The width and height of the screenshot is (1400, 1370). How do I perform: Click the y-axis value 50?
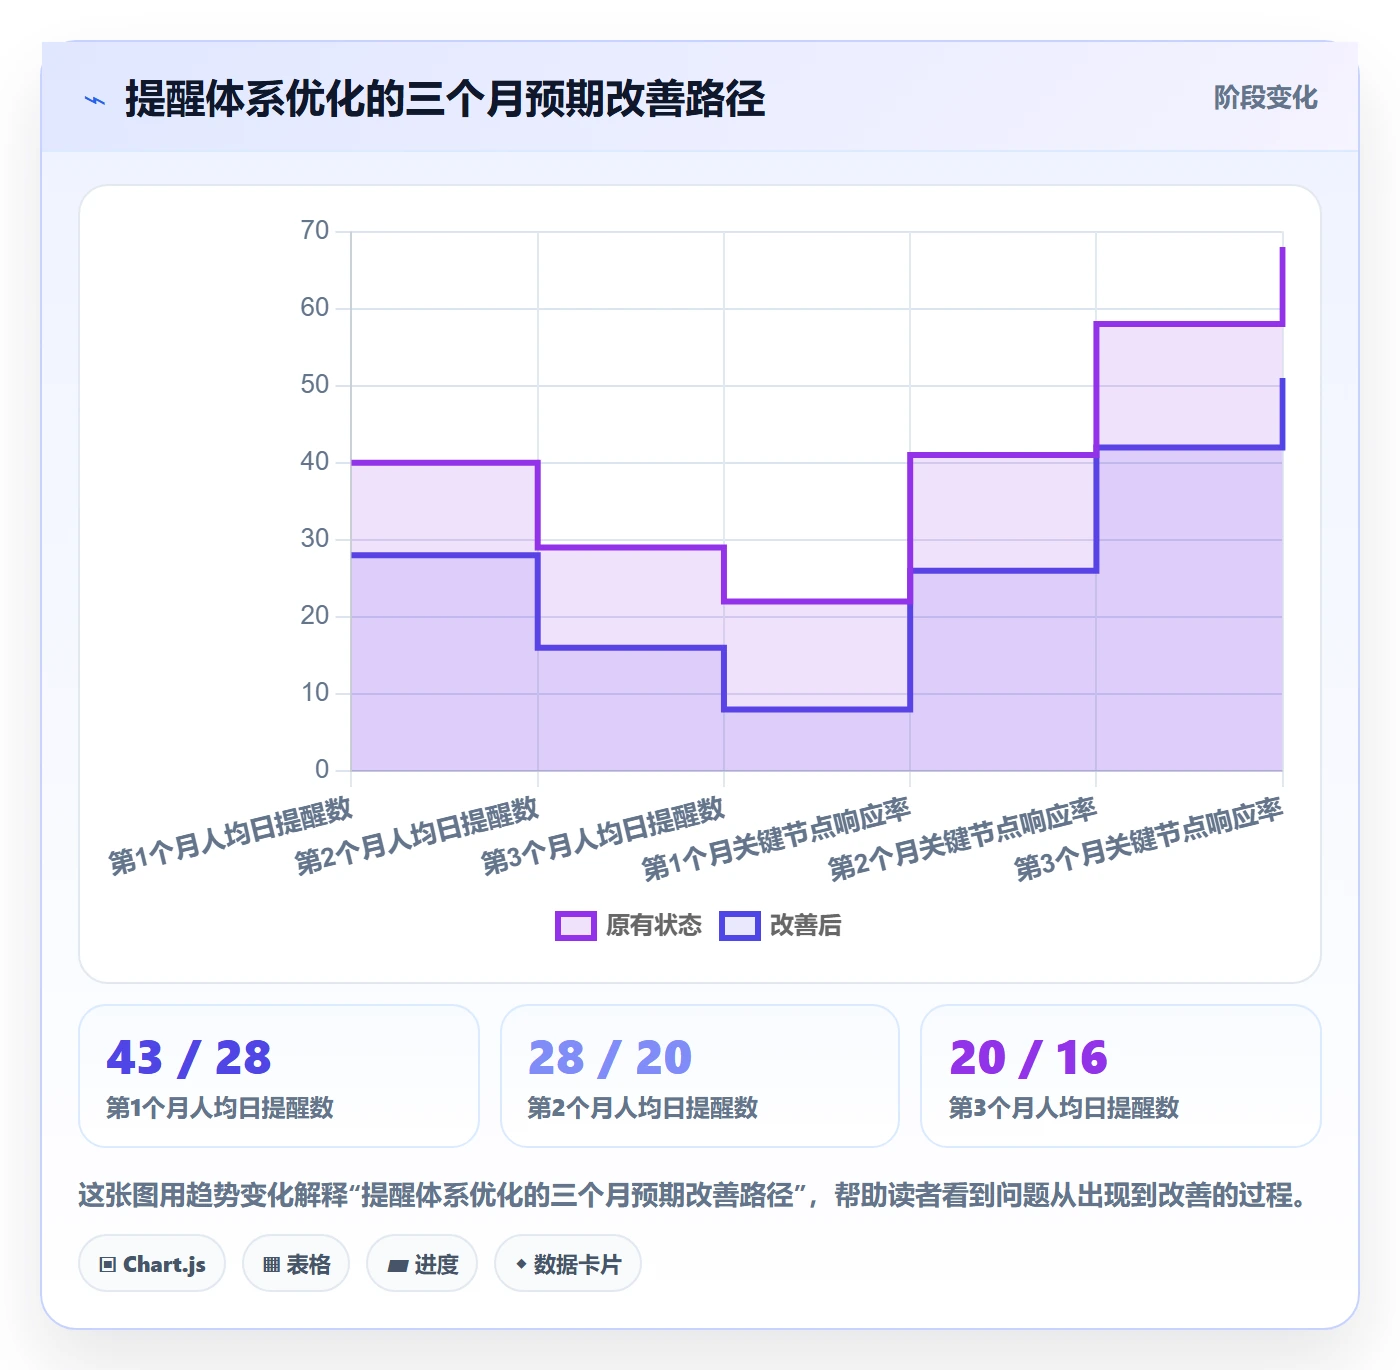(315, 385)
